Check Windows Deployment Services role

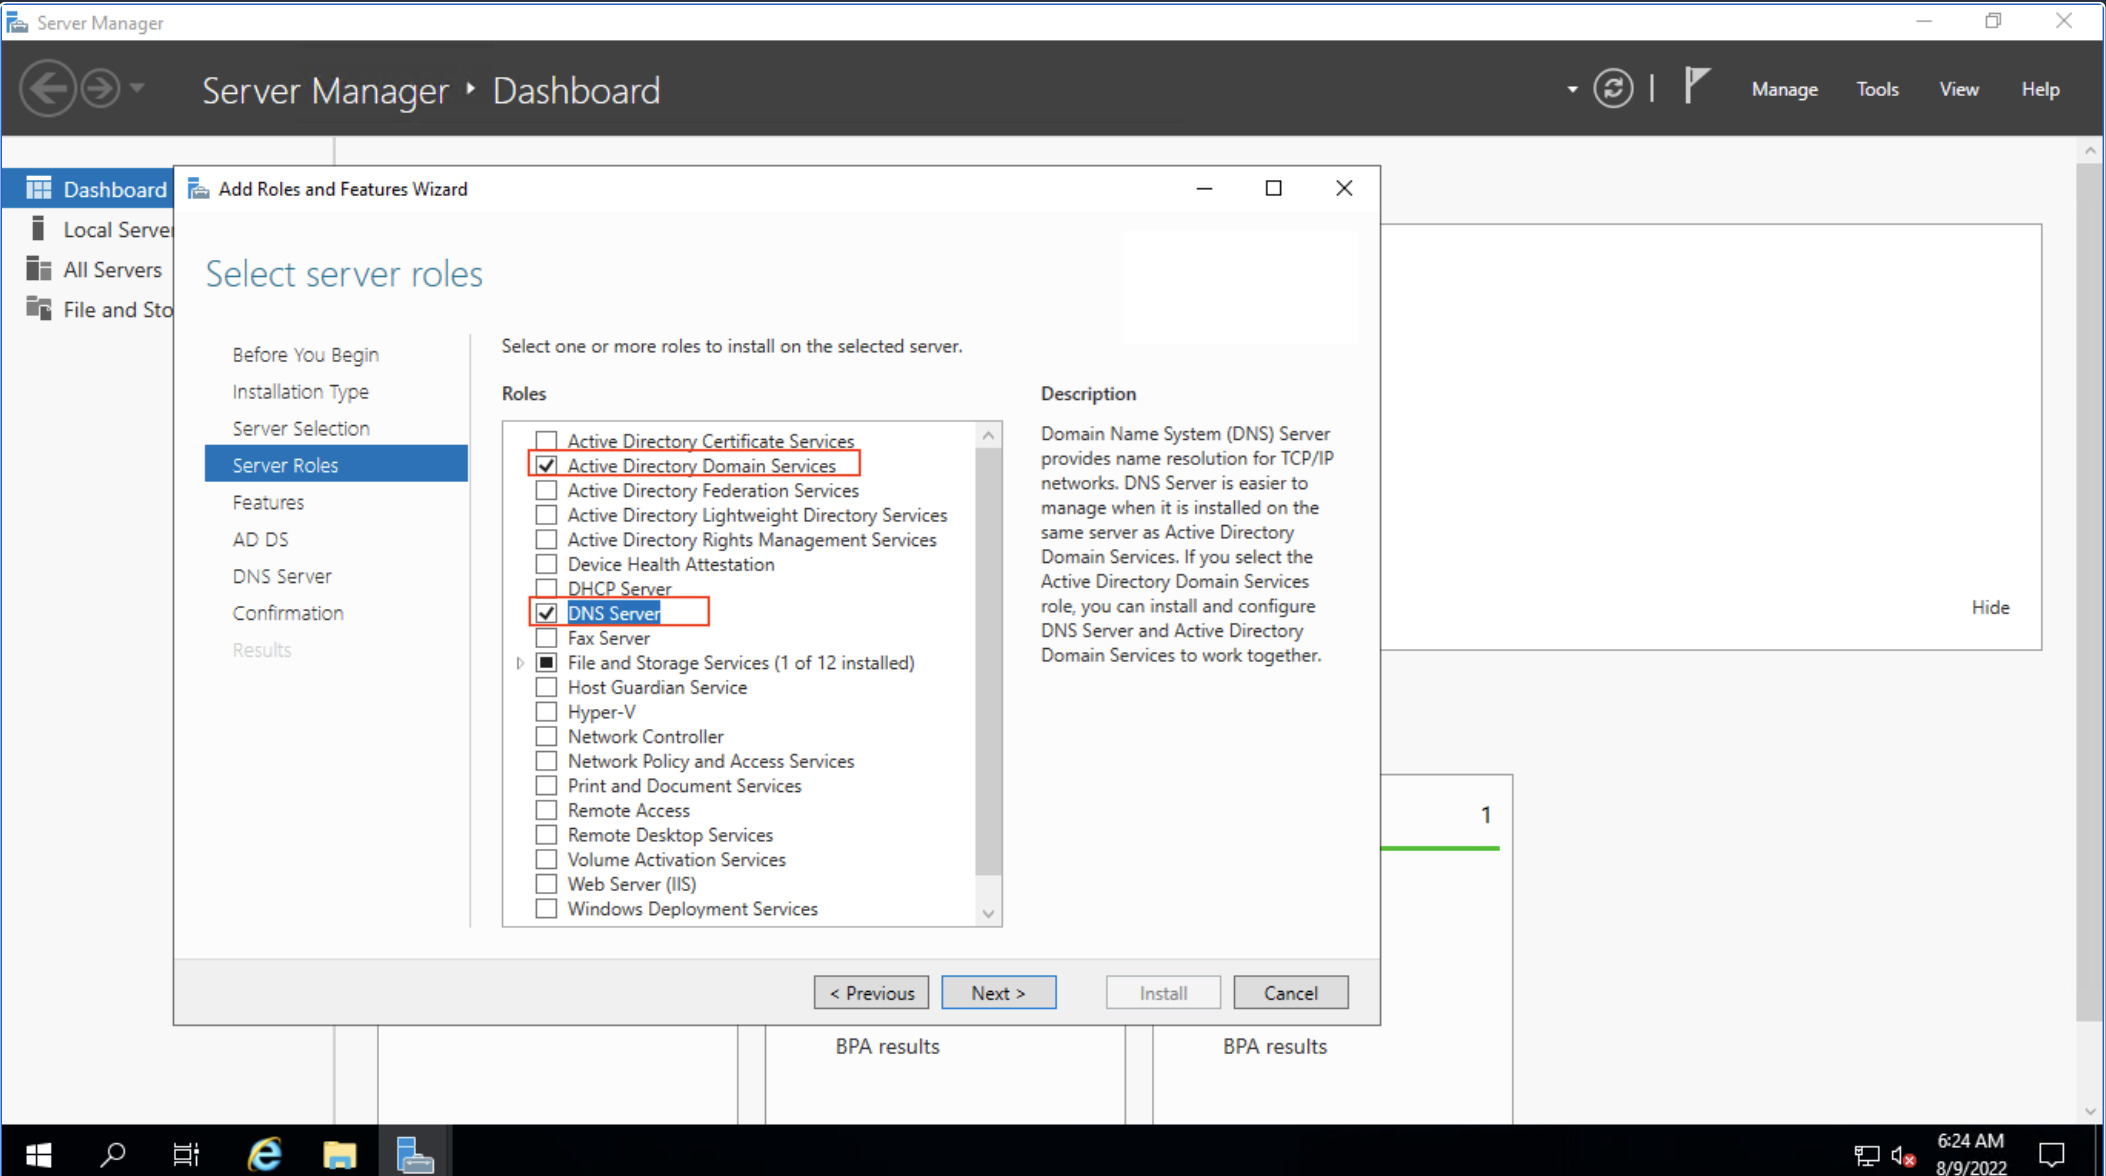click(x=546, y=909)
